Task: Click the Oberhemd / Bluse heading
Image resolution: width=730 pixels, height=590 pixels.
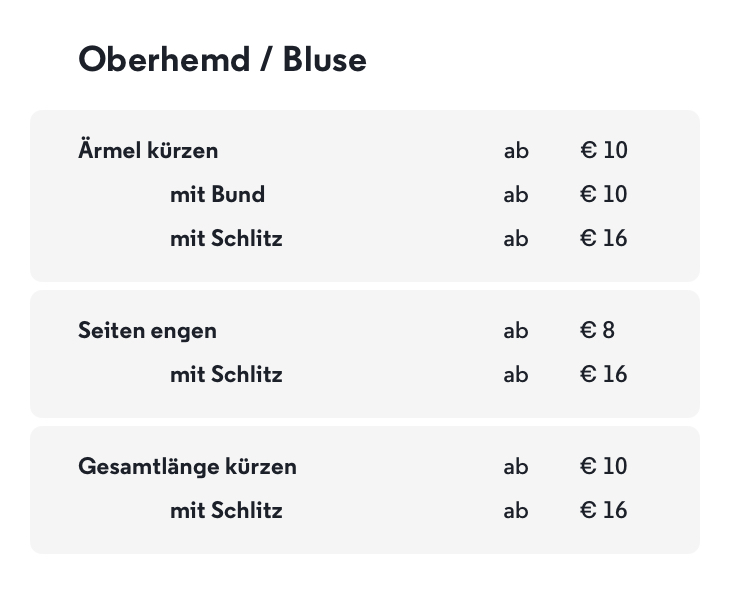Action: pyautogui.click(x=222, y=60)
